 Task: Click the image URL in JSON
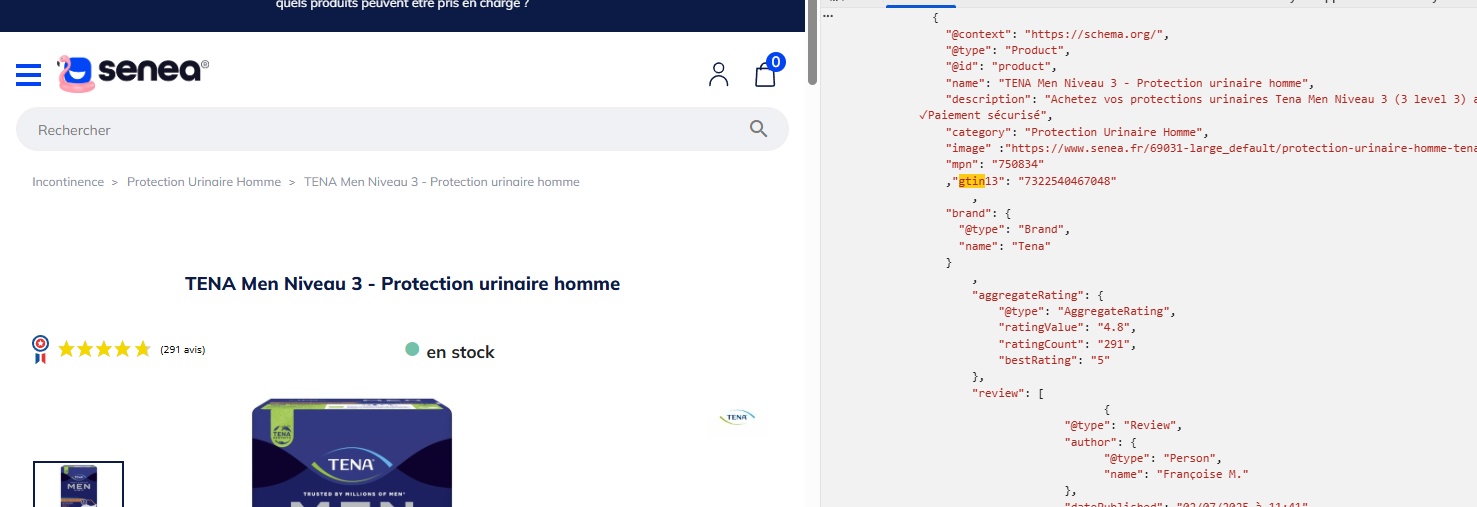pyautogui.click(x=1242, y=148)
